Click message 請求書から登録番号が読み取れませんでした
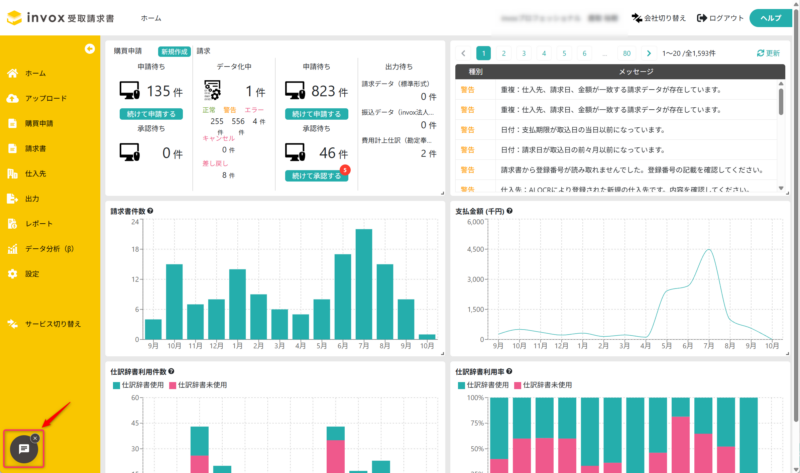Image resolution: width=800 pixels, height=473 pixels. click(x=632, y=170)
